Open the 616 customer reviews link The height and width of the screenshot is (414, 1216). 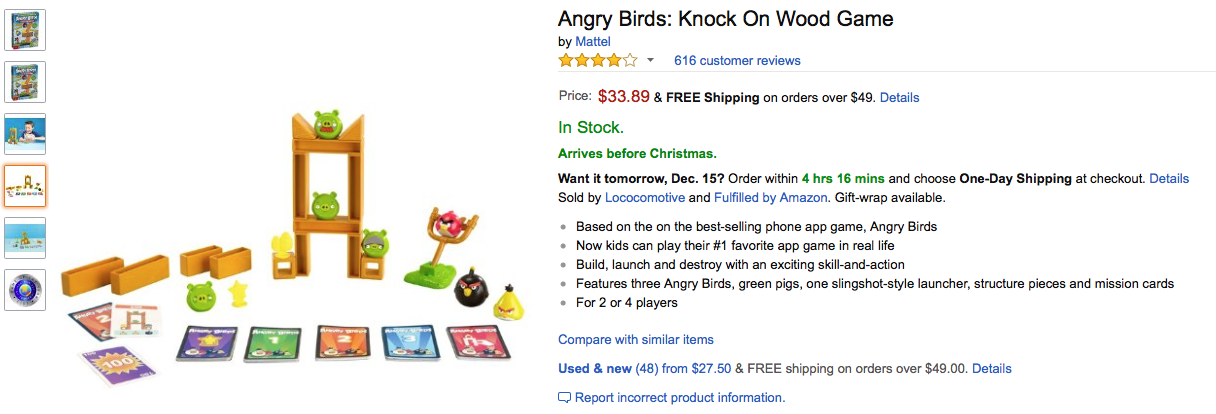[737, 61]
